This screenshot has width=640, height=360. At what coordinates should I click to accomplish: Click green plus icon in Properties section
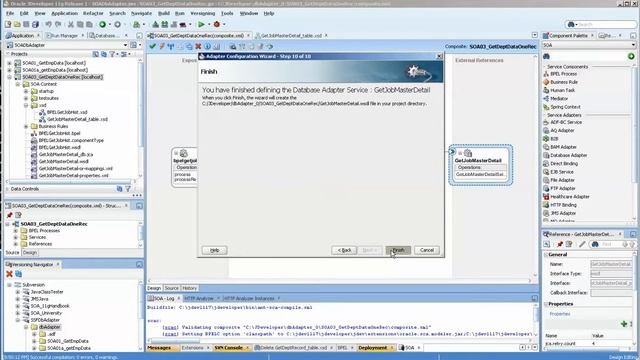pos(624,324)
